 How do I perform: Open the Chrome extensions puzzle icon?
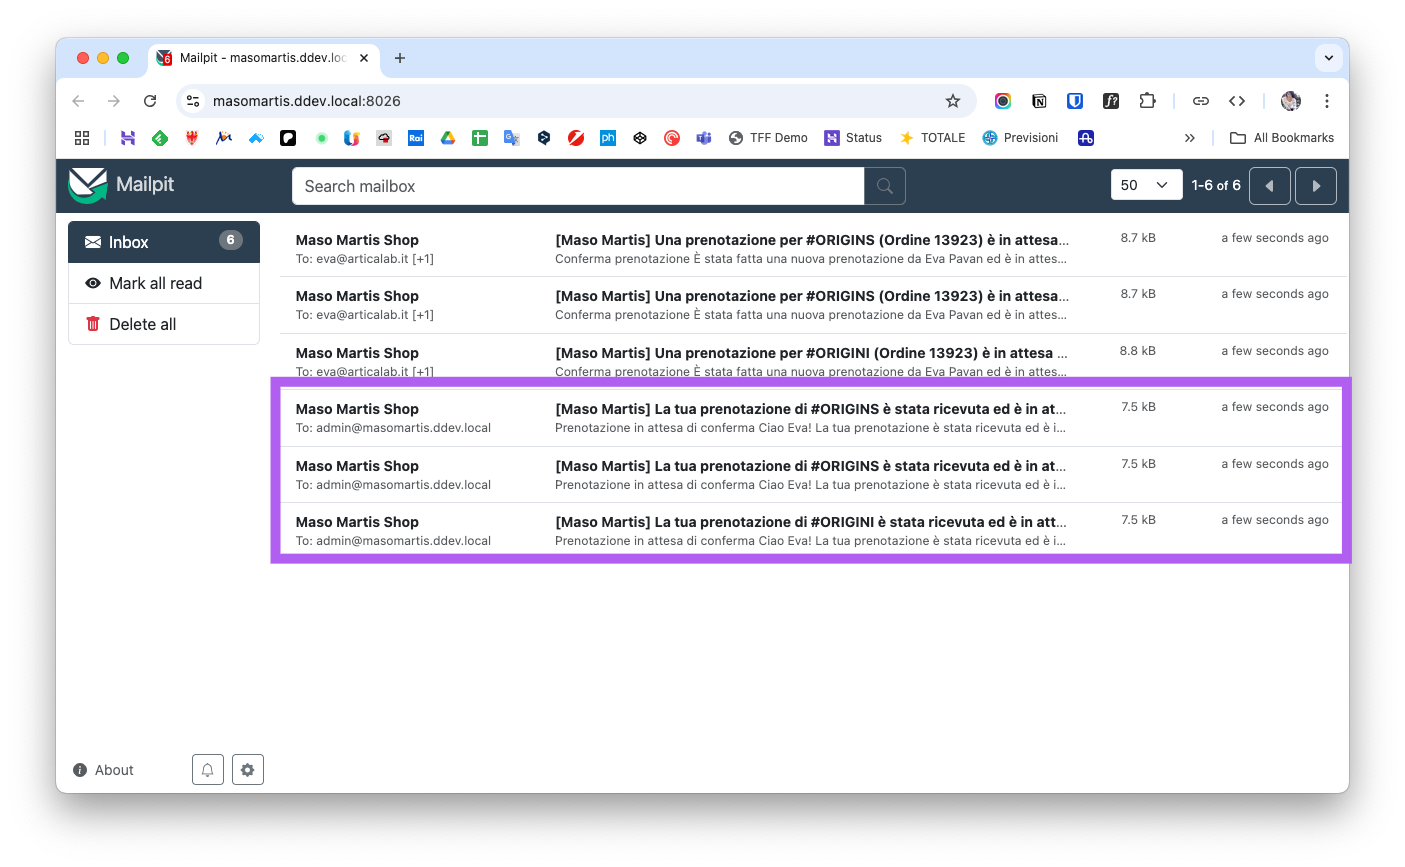(1147, 101)
